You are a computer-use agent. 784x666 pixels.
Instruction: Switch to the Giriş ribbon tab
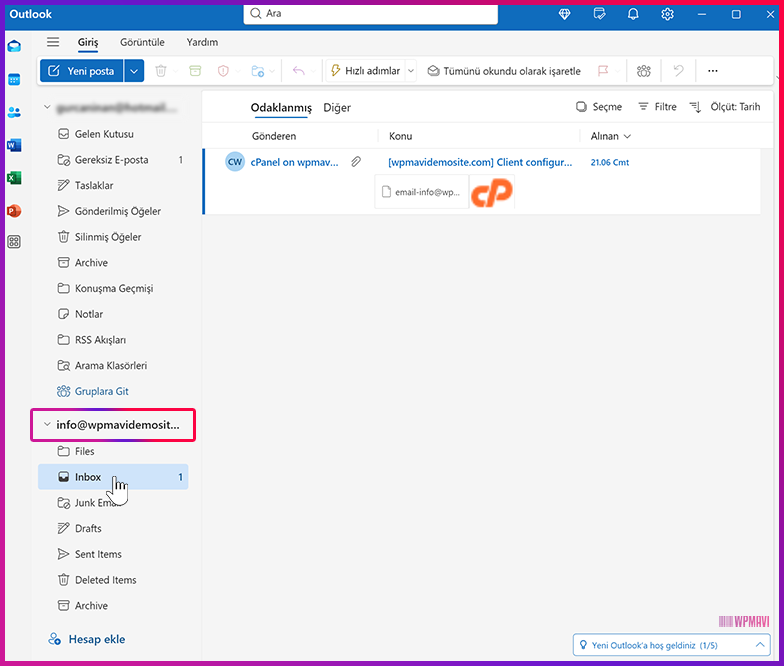[88, 42]
